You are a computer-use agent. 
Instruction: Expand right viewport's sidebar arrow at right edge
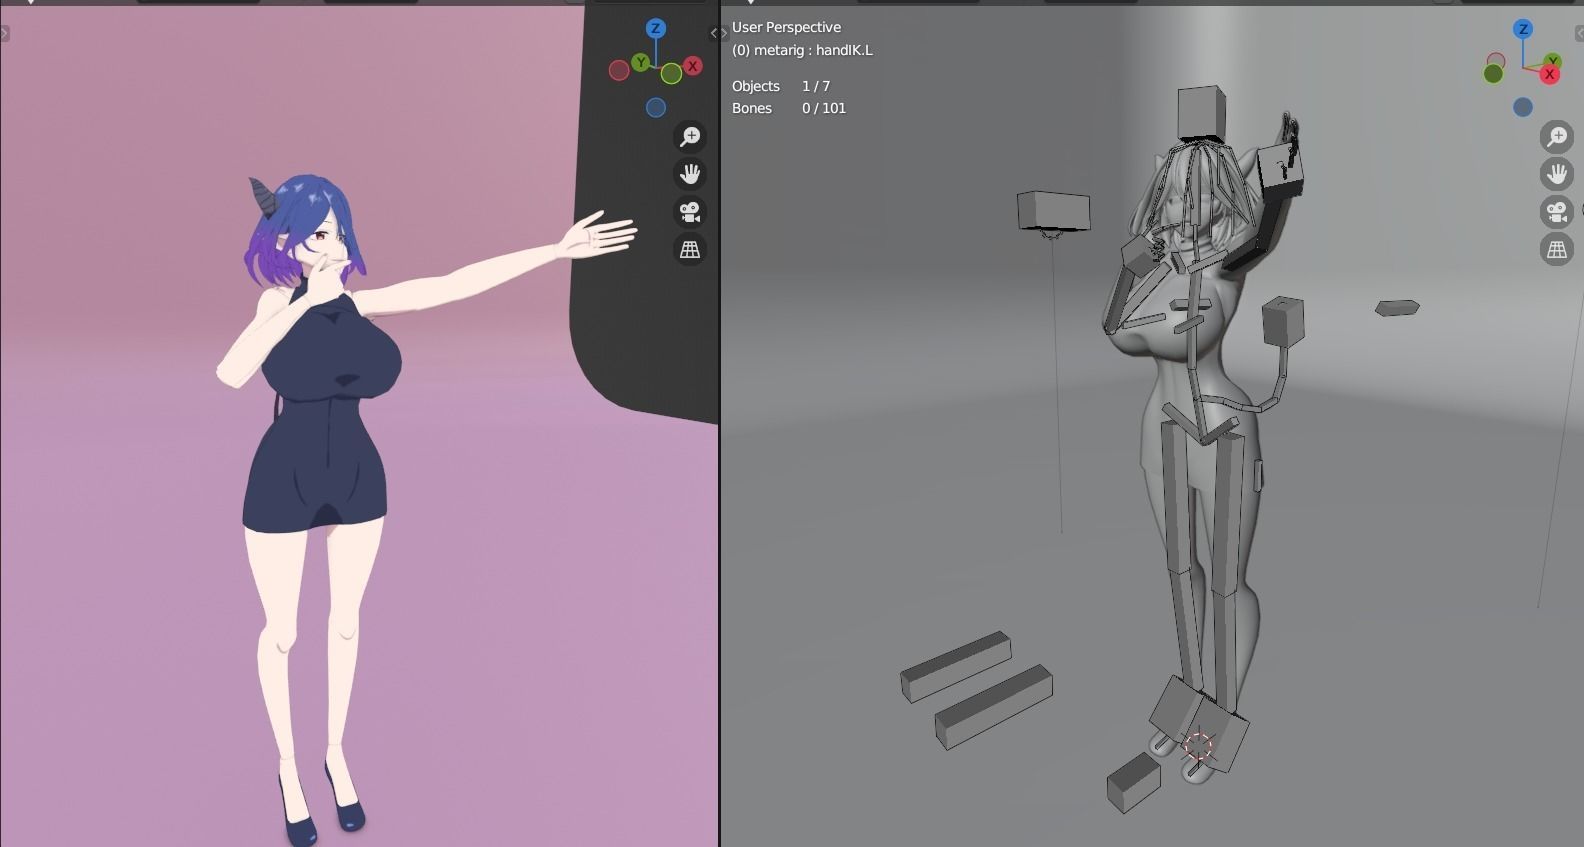1579,34
